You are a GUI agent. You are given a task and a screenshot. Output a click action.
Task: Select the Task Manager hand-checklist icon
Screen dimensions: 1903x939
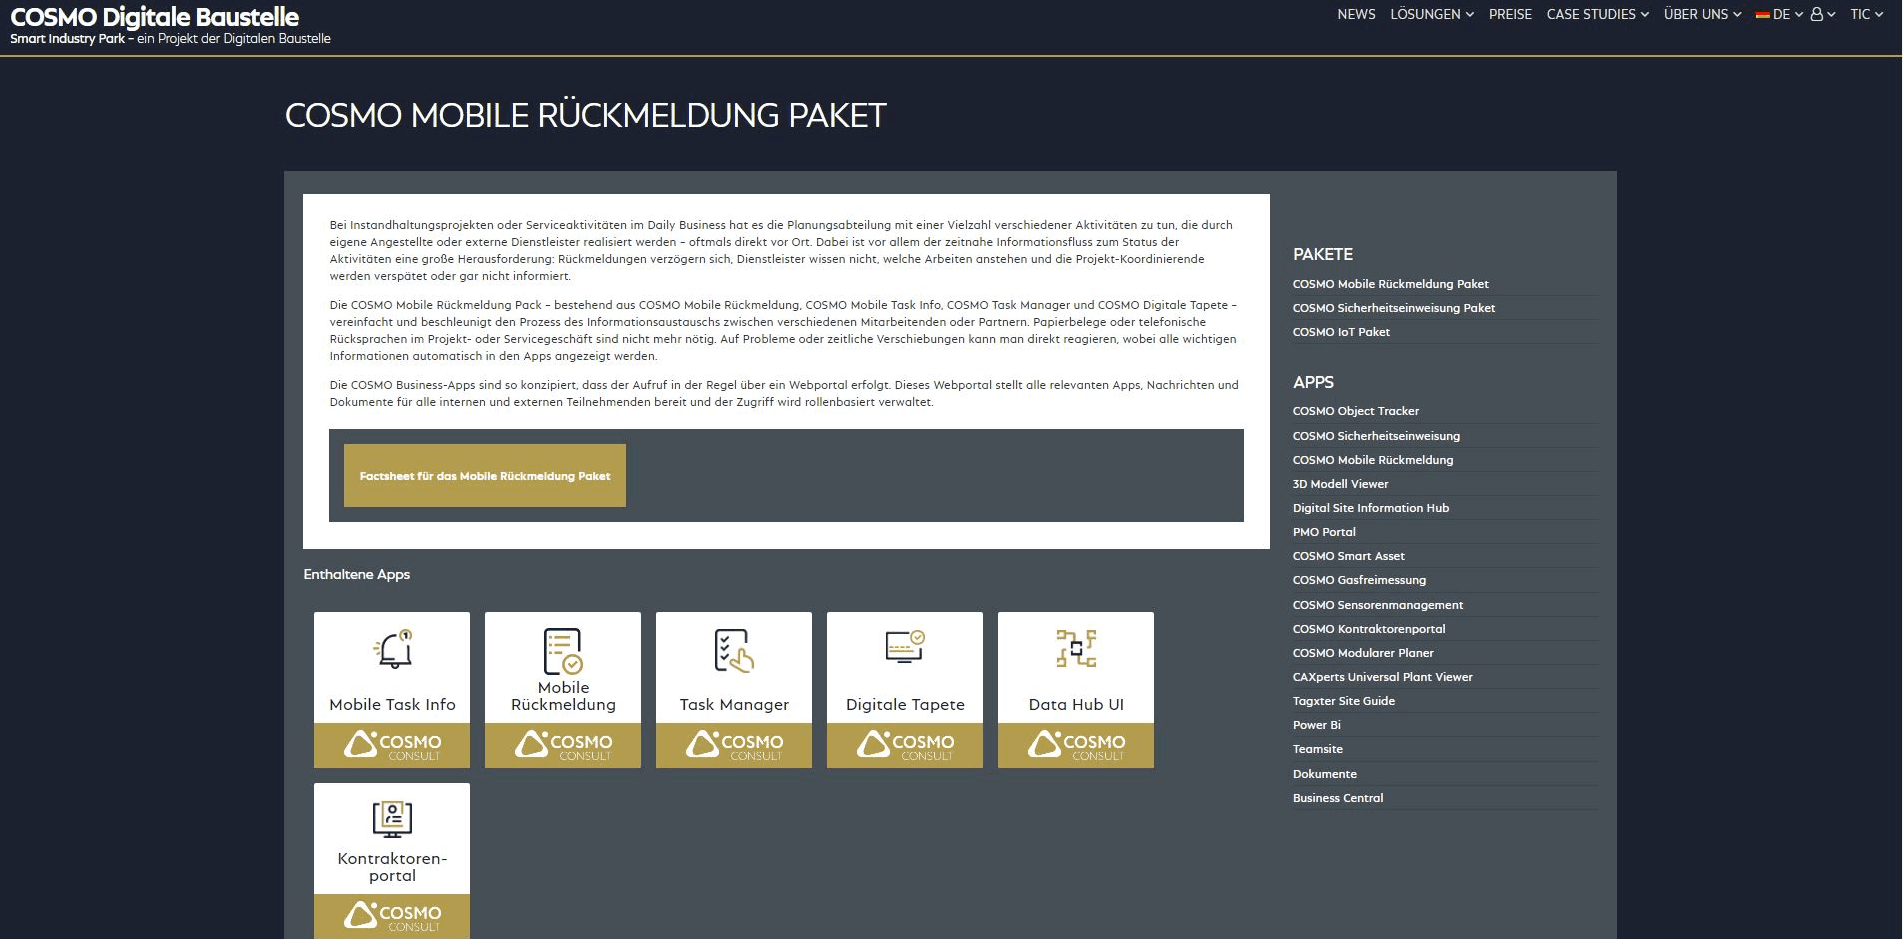tap(734, 650)
